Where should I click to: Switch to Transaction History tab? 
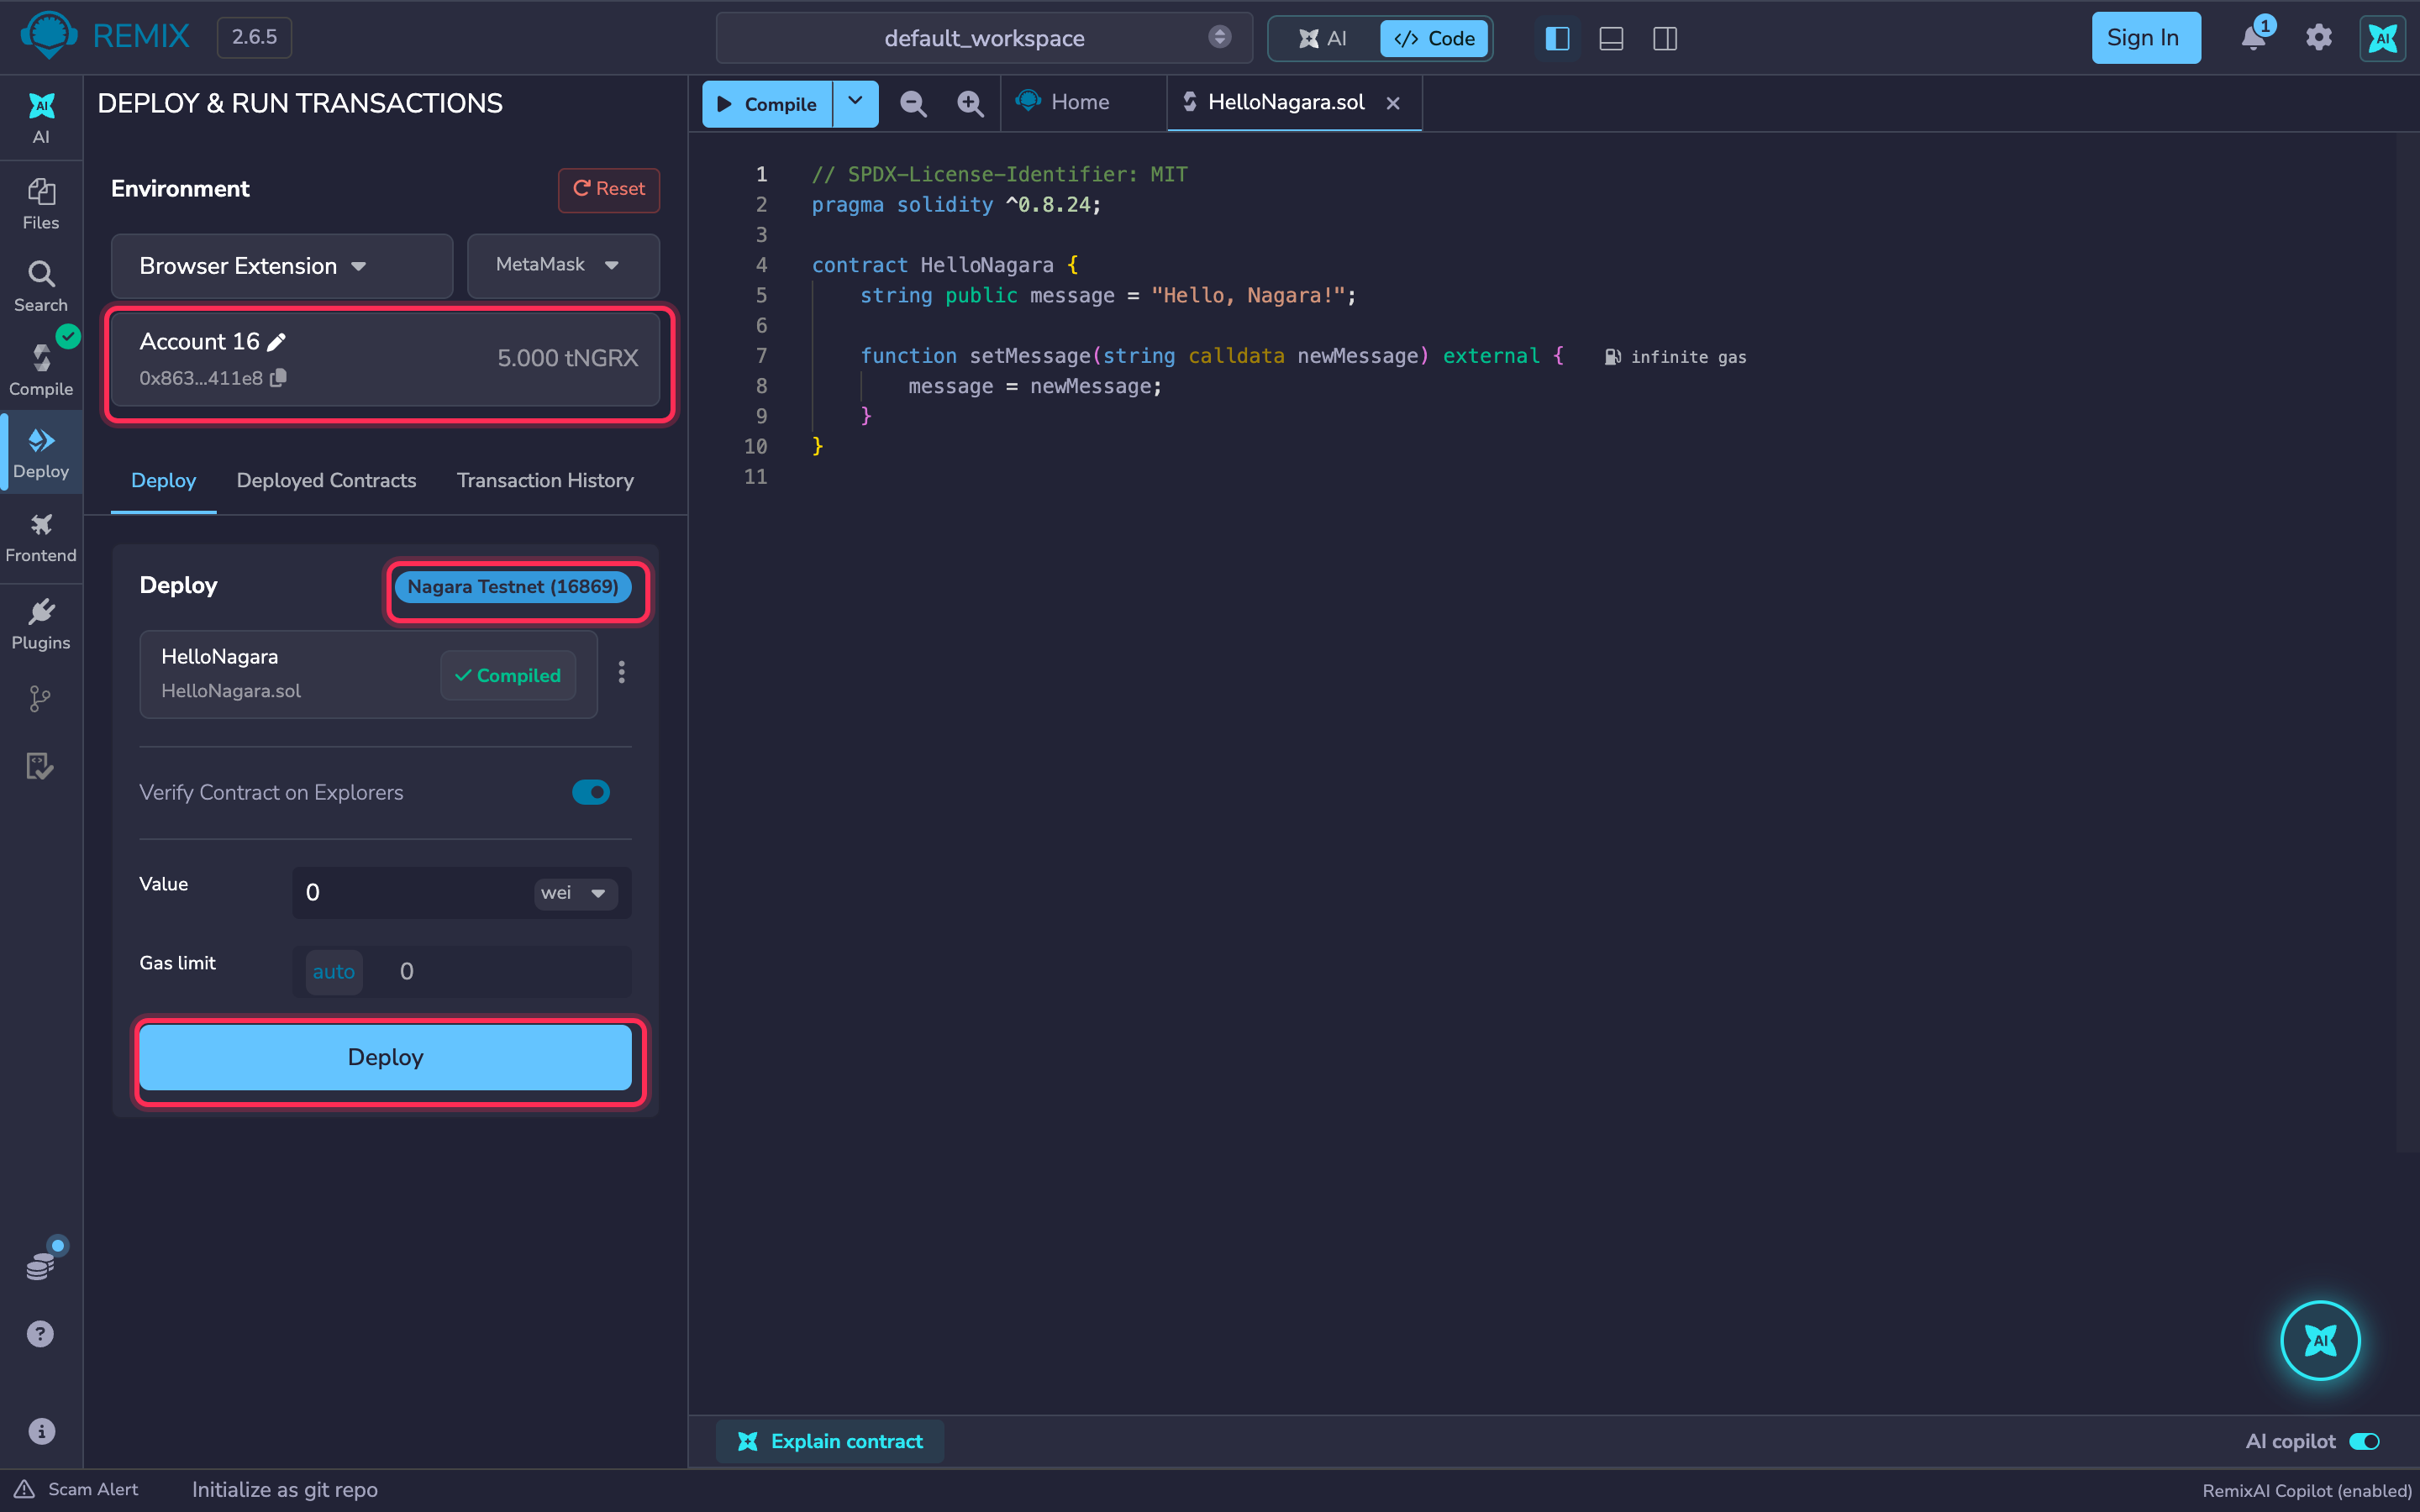pos(545,481)
